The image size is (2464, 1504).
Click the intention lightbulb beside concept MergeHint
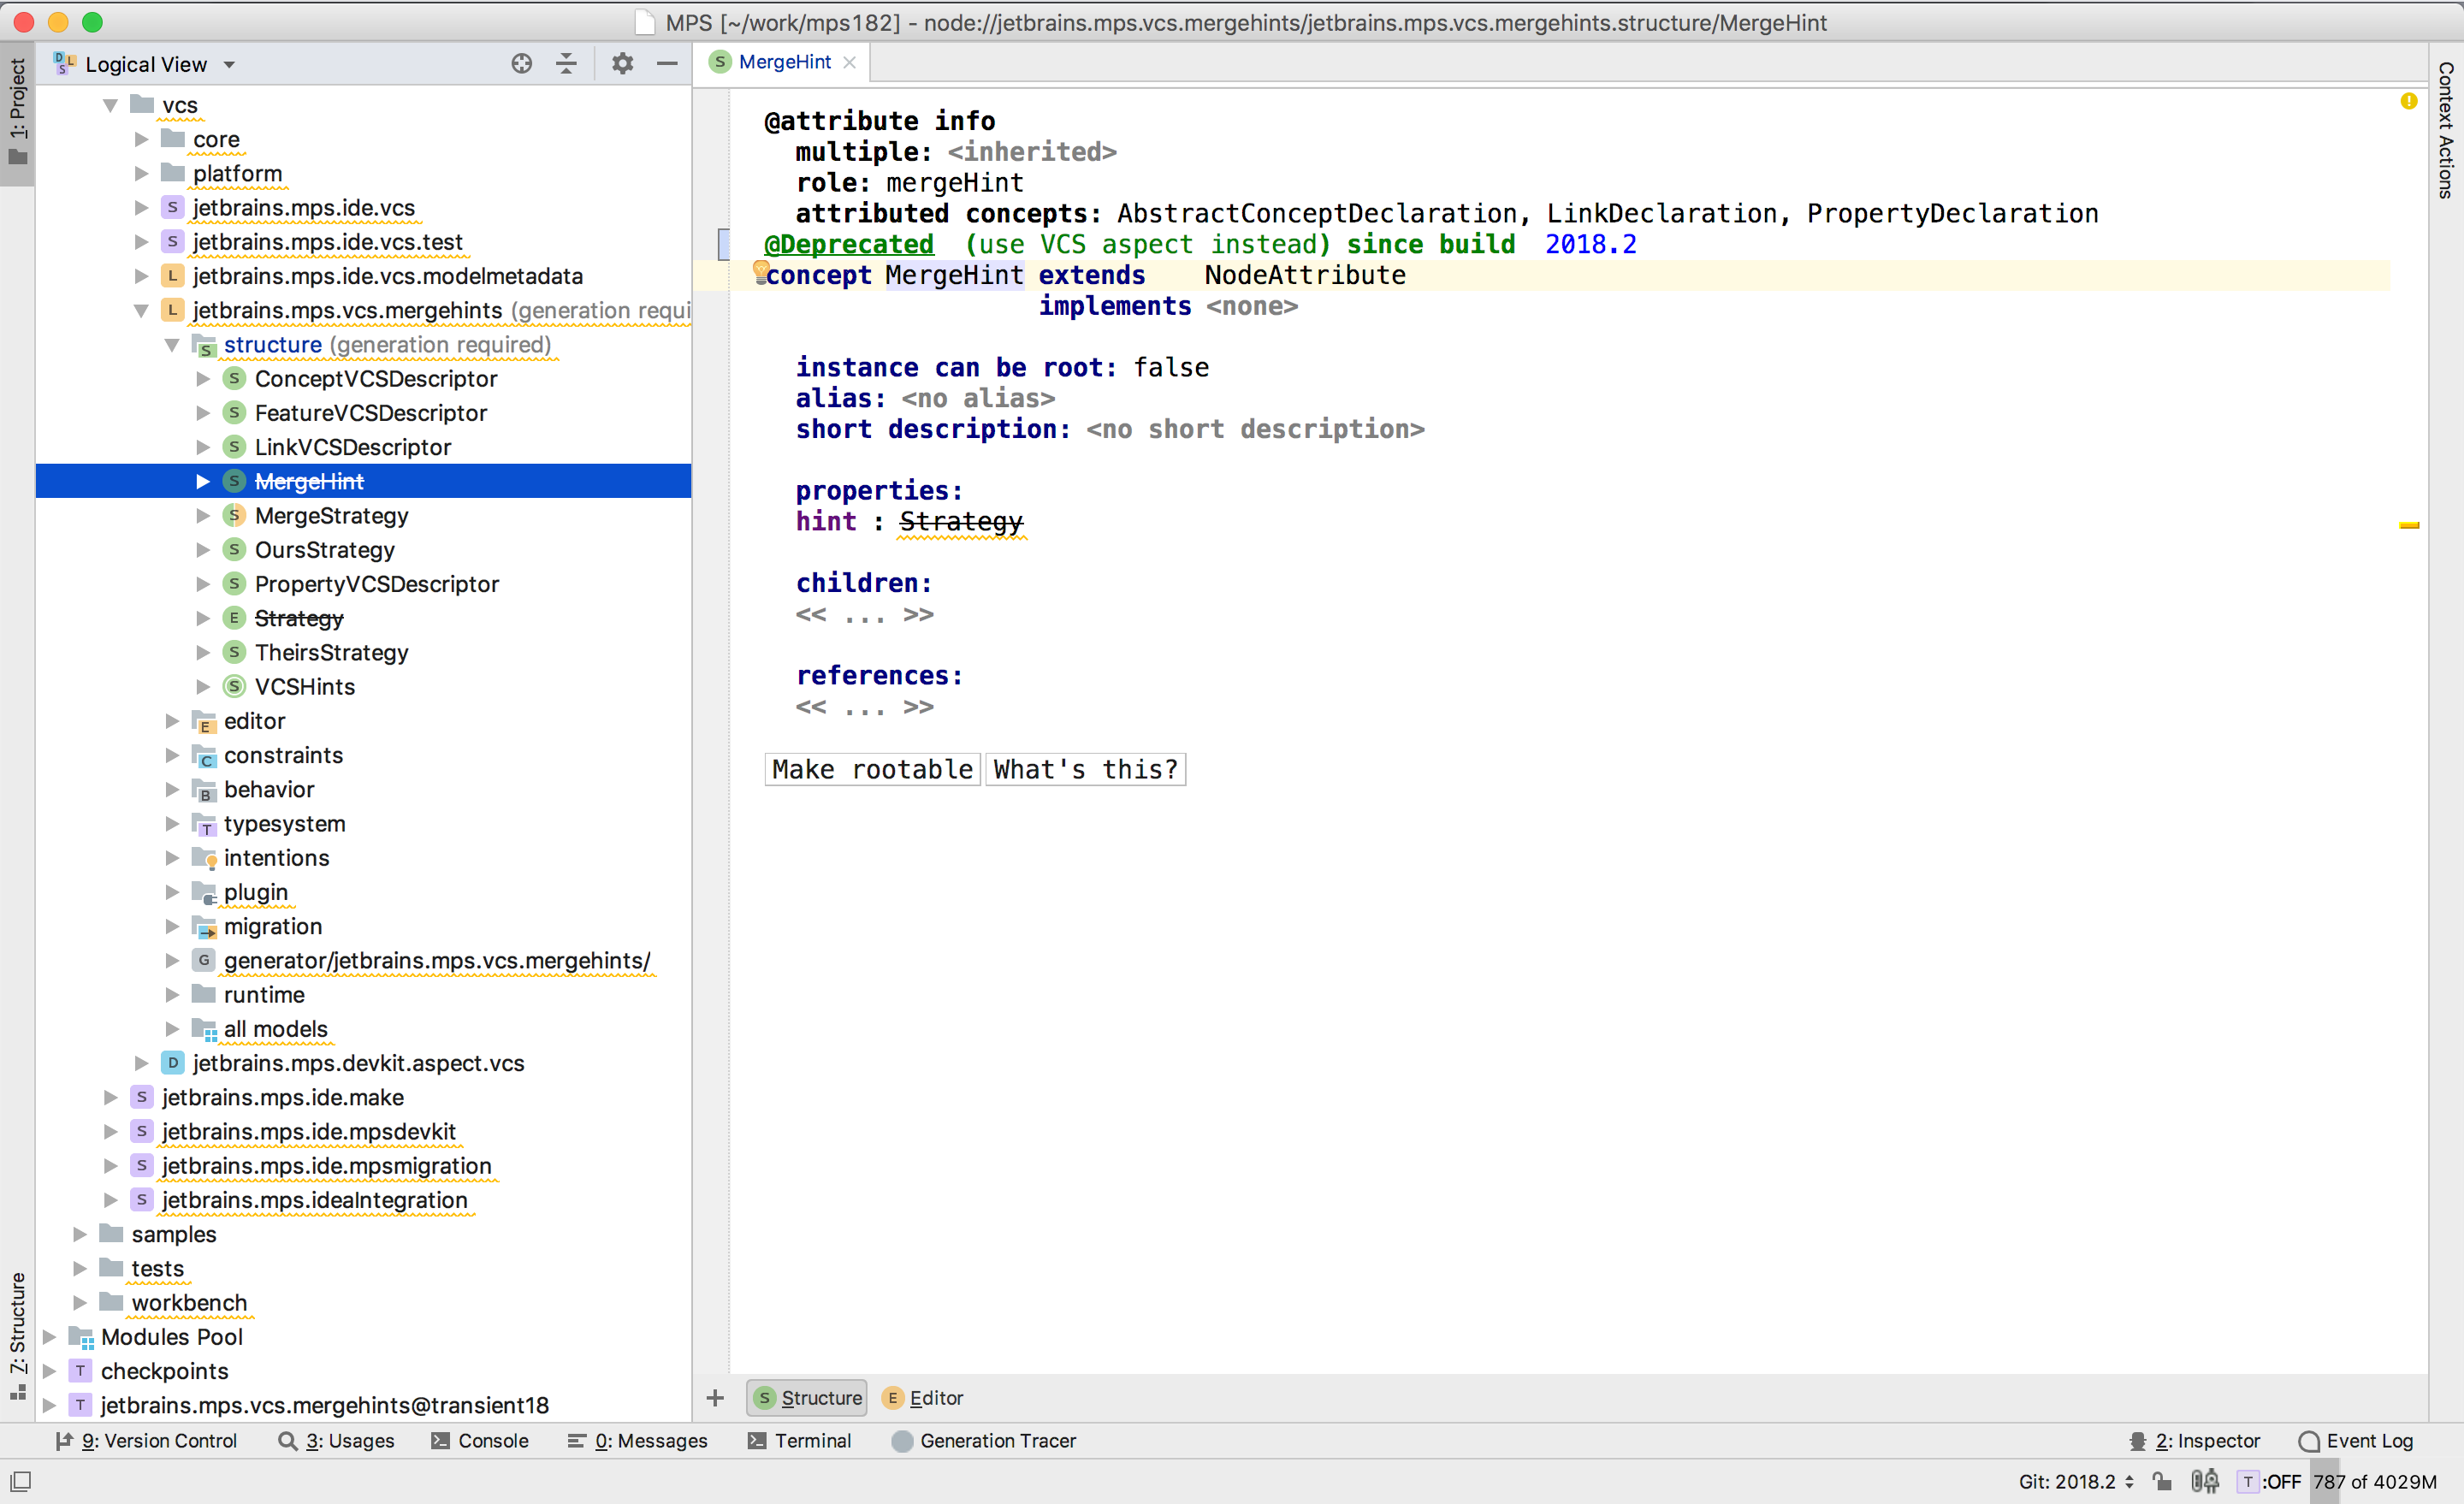pyautogui.click(x=760, y=270)
